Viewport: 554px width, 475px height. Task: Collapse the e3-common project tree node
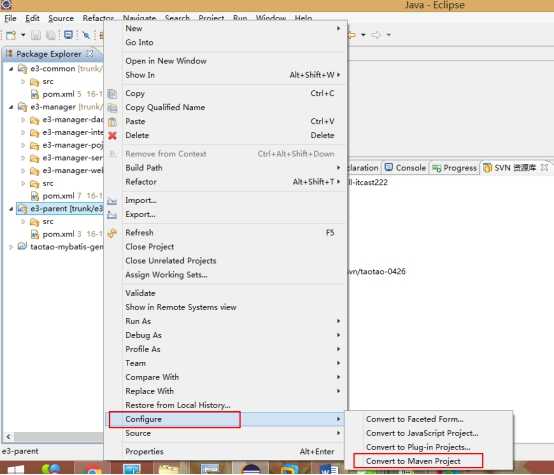tap(11, 69)
